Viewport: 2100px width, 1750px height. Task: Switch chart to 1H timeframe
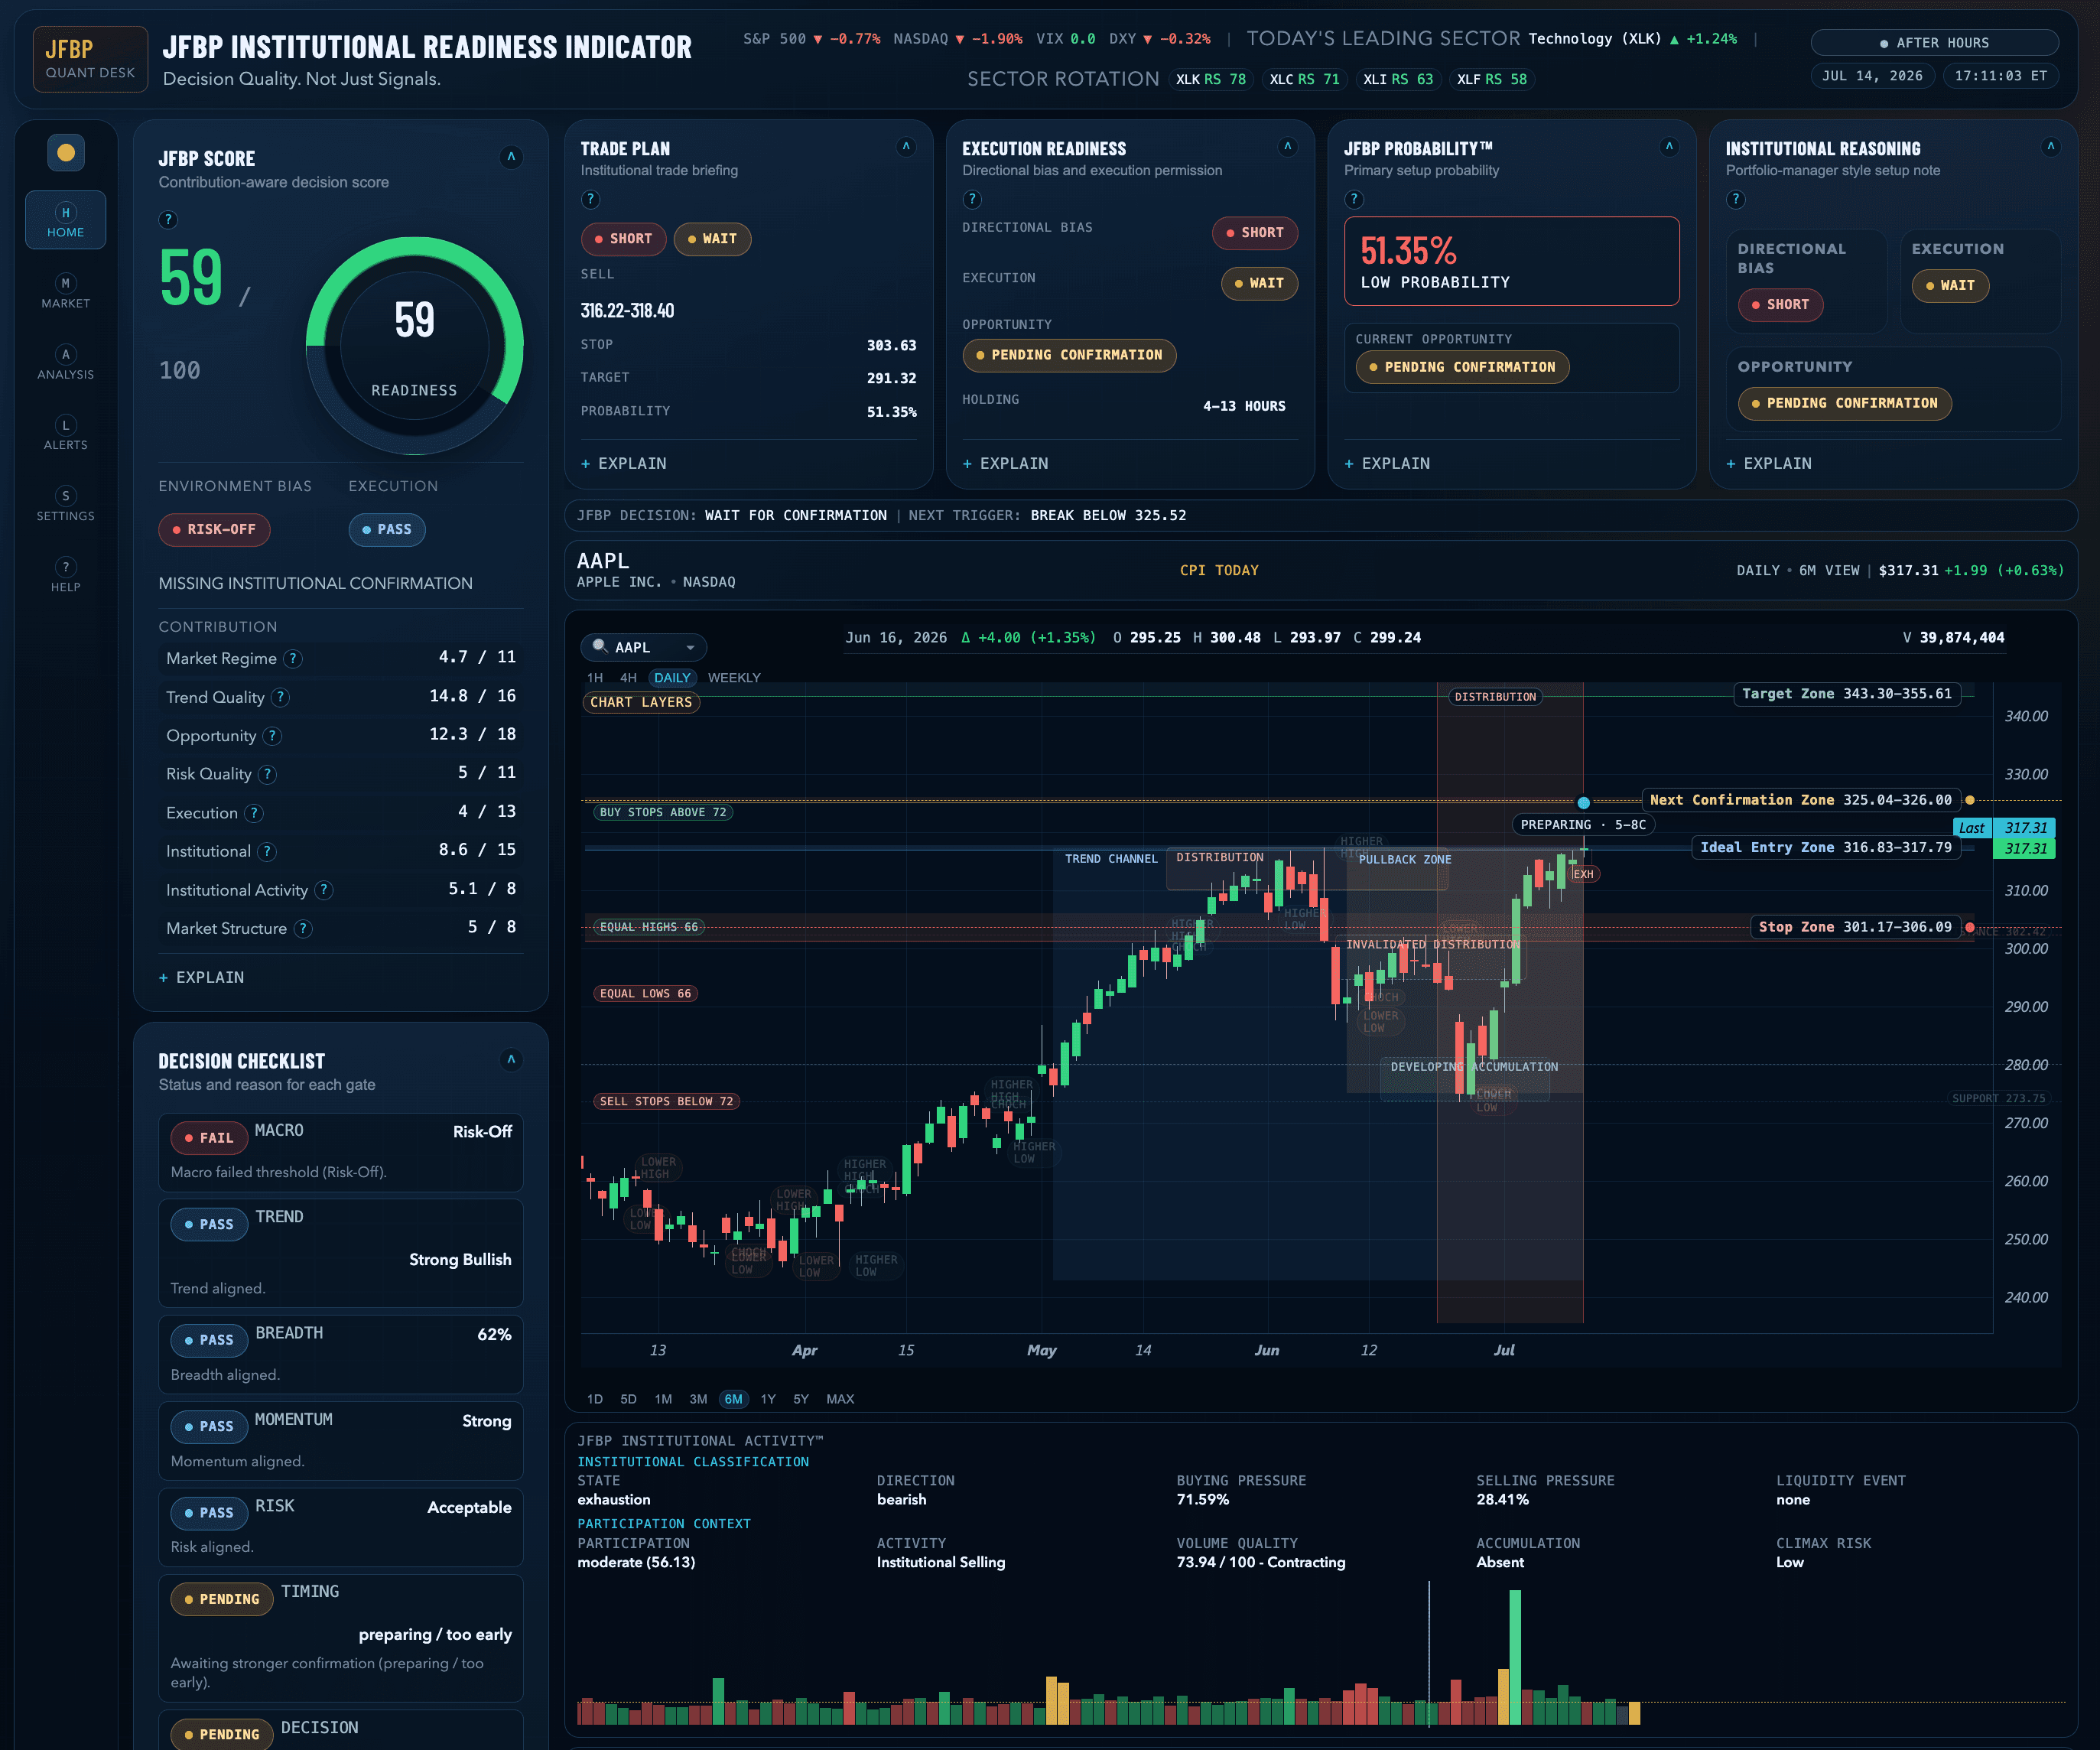tap(595, 678)
